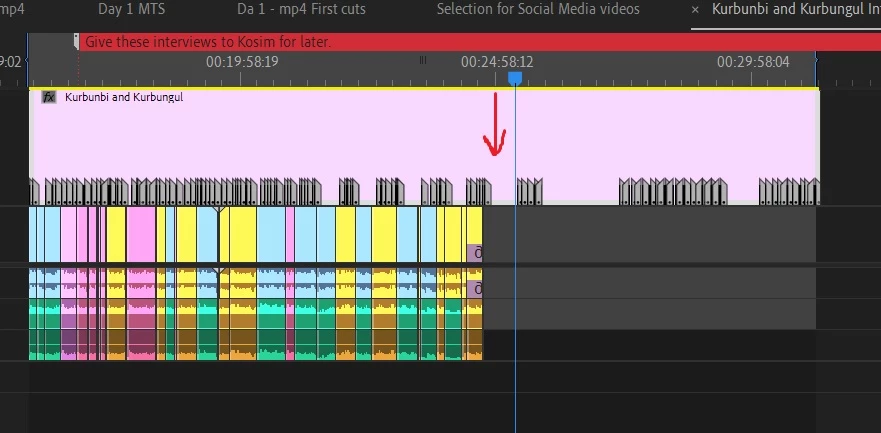Viewport: 881px width, 433px height.
Task: Click the purple badge on last audio clip
Action: click(475, 289)
